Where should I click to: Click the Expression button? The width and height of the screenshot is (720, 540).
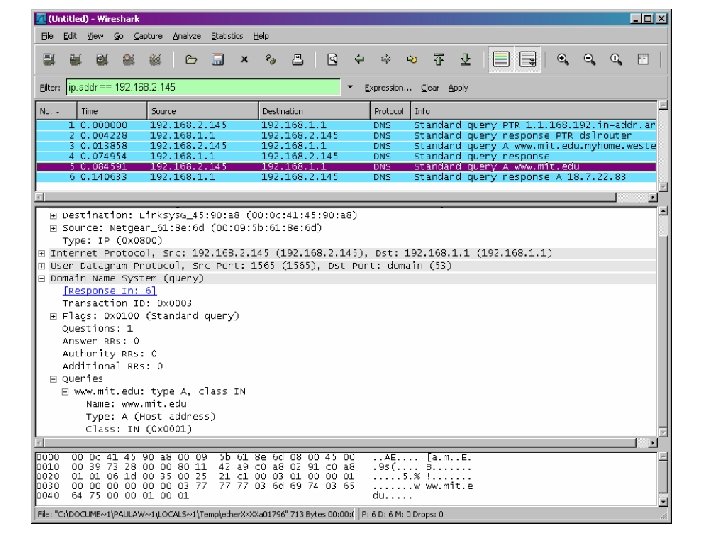tap(388, 88)
